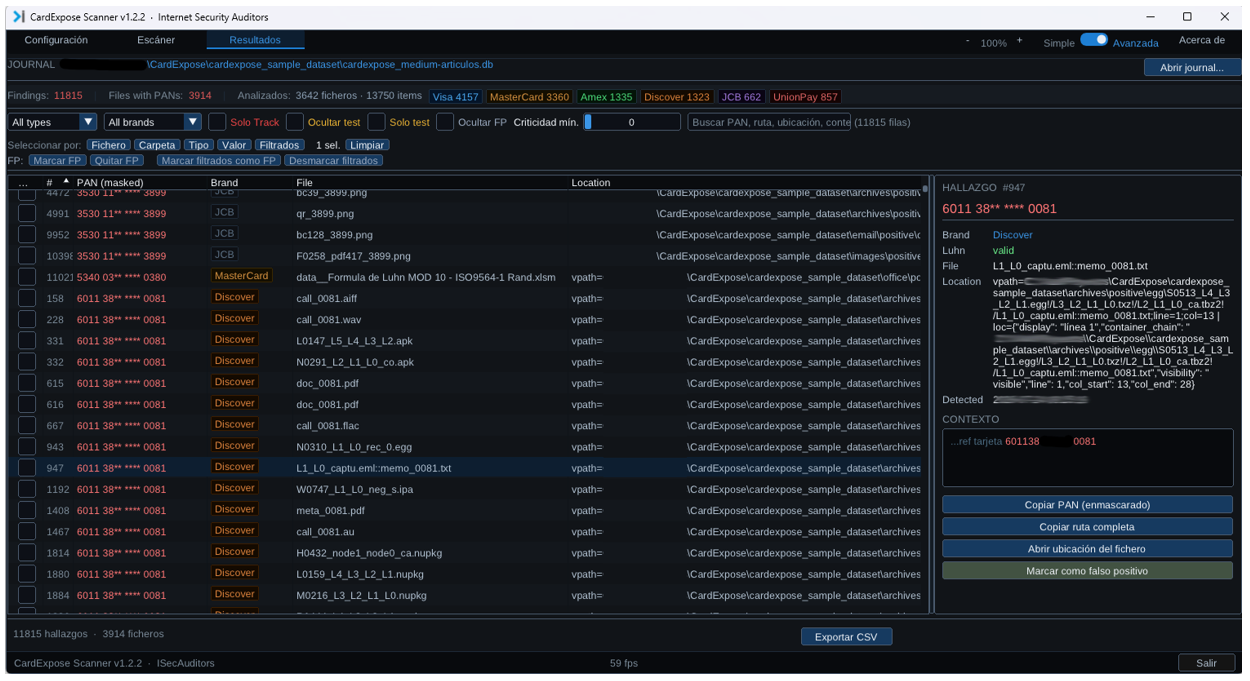Screen dimensions: 1250x681
Task: Check the Ocultar FP checkbox
Action: click(445, 122)
